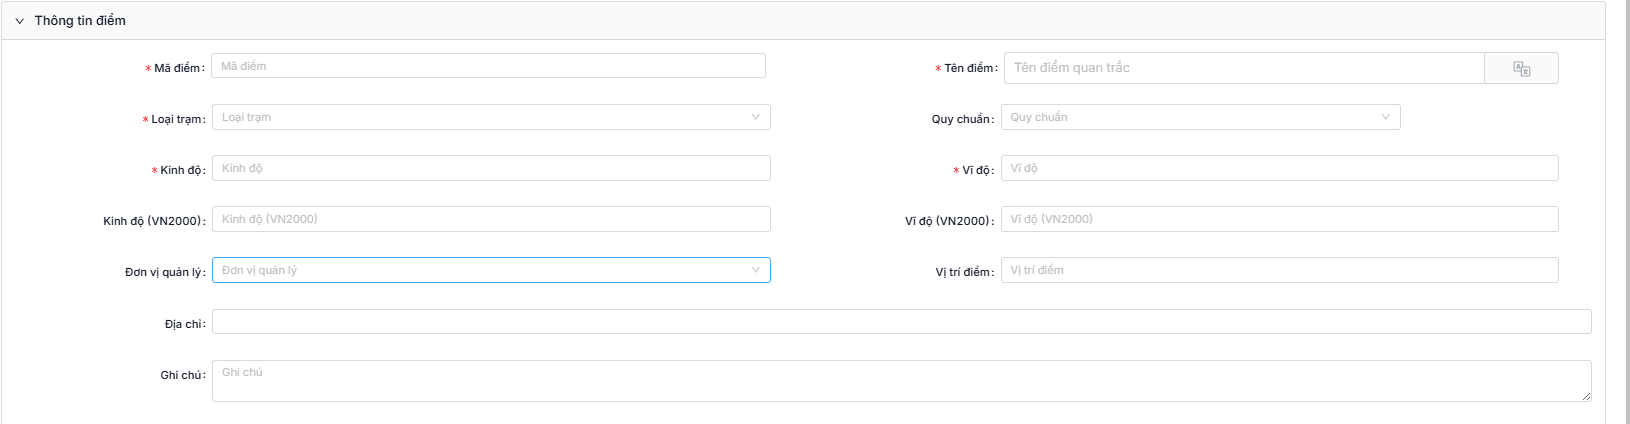Image resolution: width=1630 pixels, height=424 pixels.
Task: Click inside the Ghi chú textarea
Action: (x=901, y=381)
